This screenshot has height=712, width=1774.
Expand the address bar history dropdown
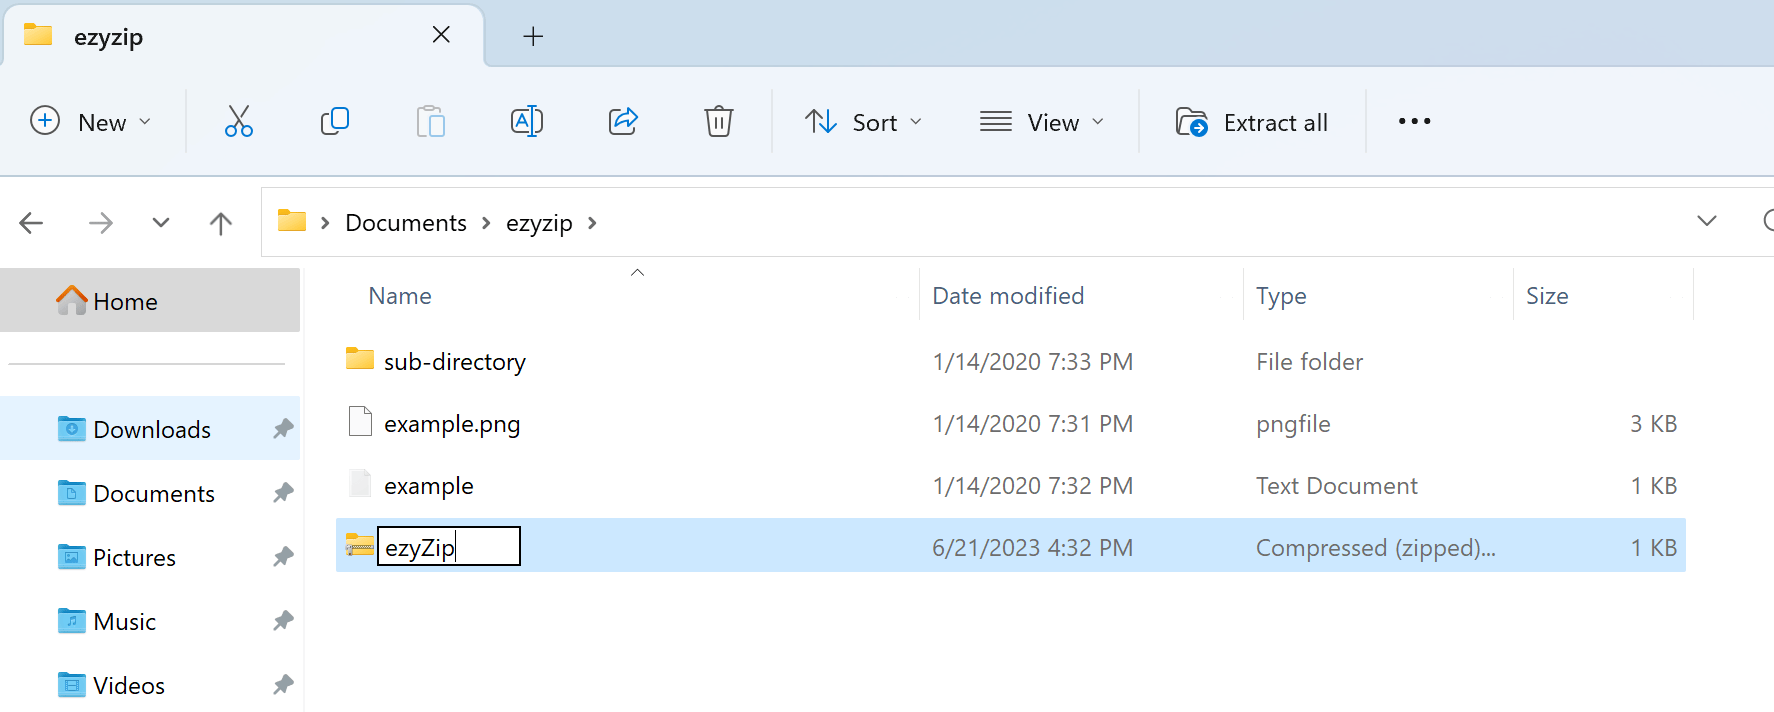point(1707,220)
